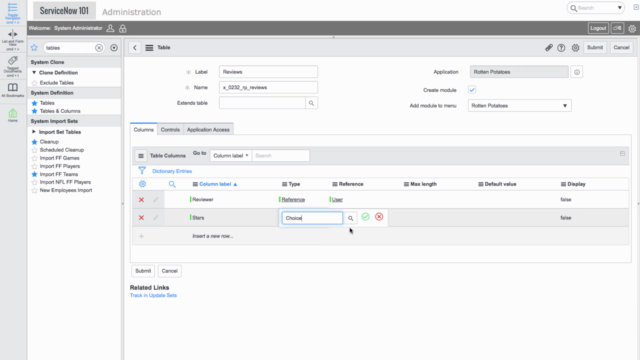Click Submit button in form header
The width and height of the screenshot is (640, 360).
(595, 47)
